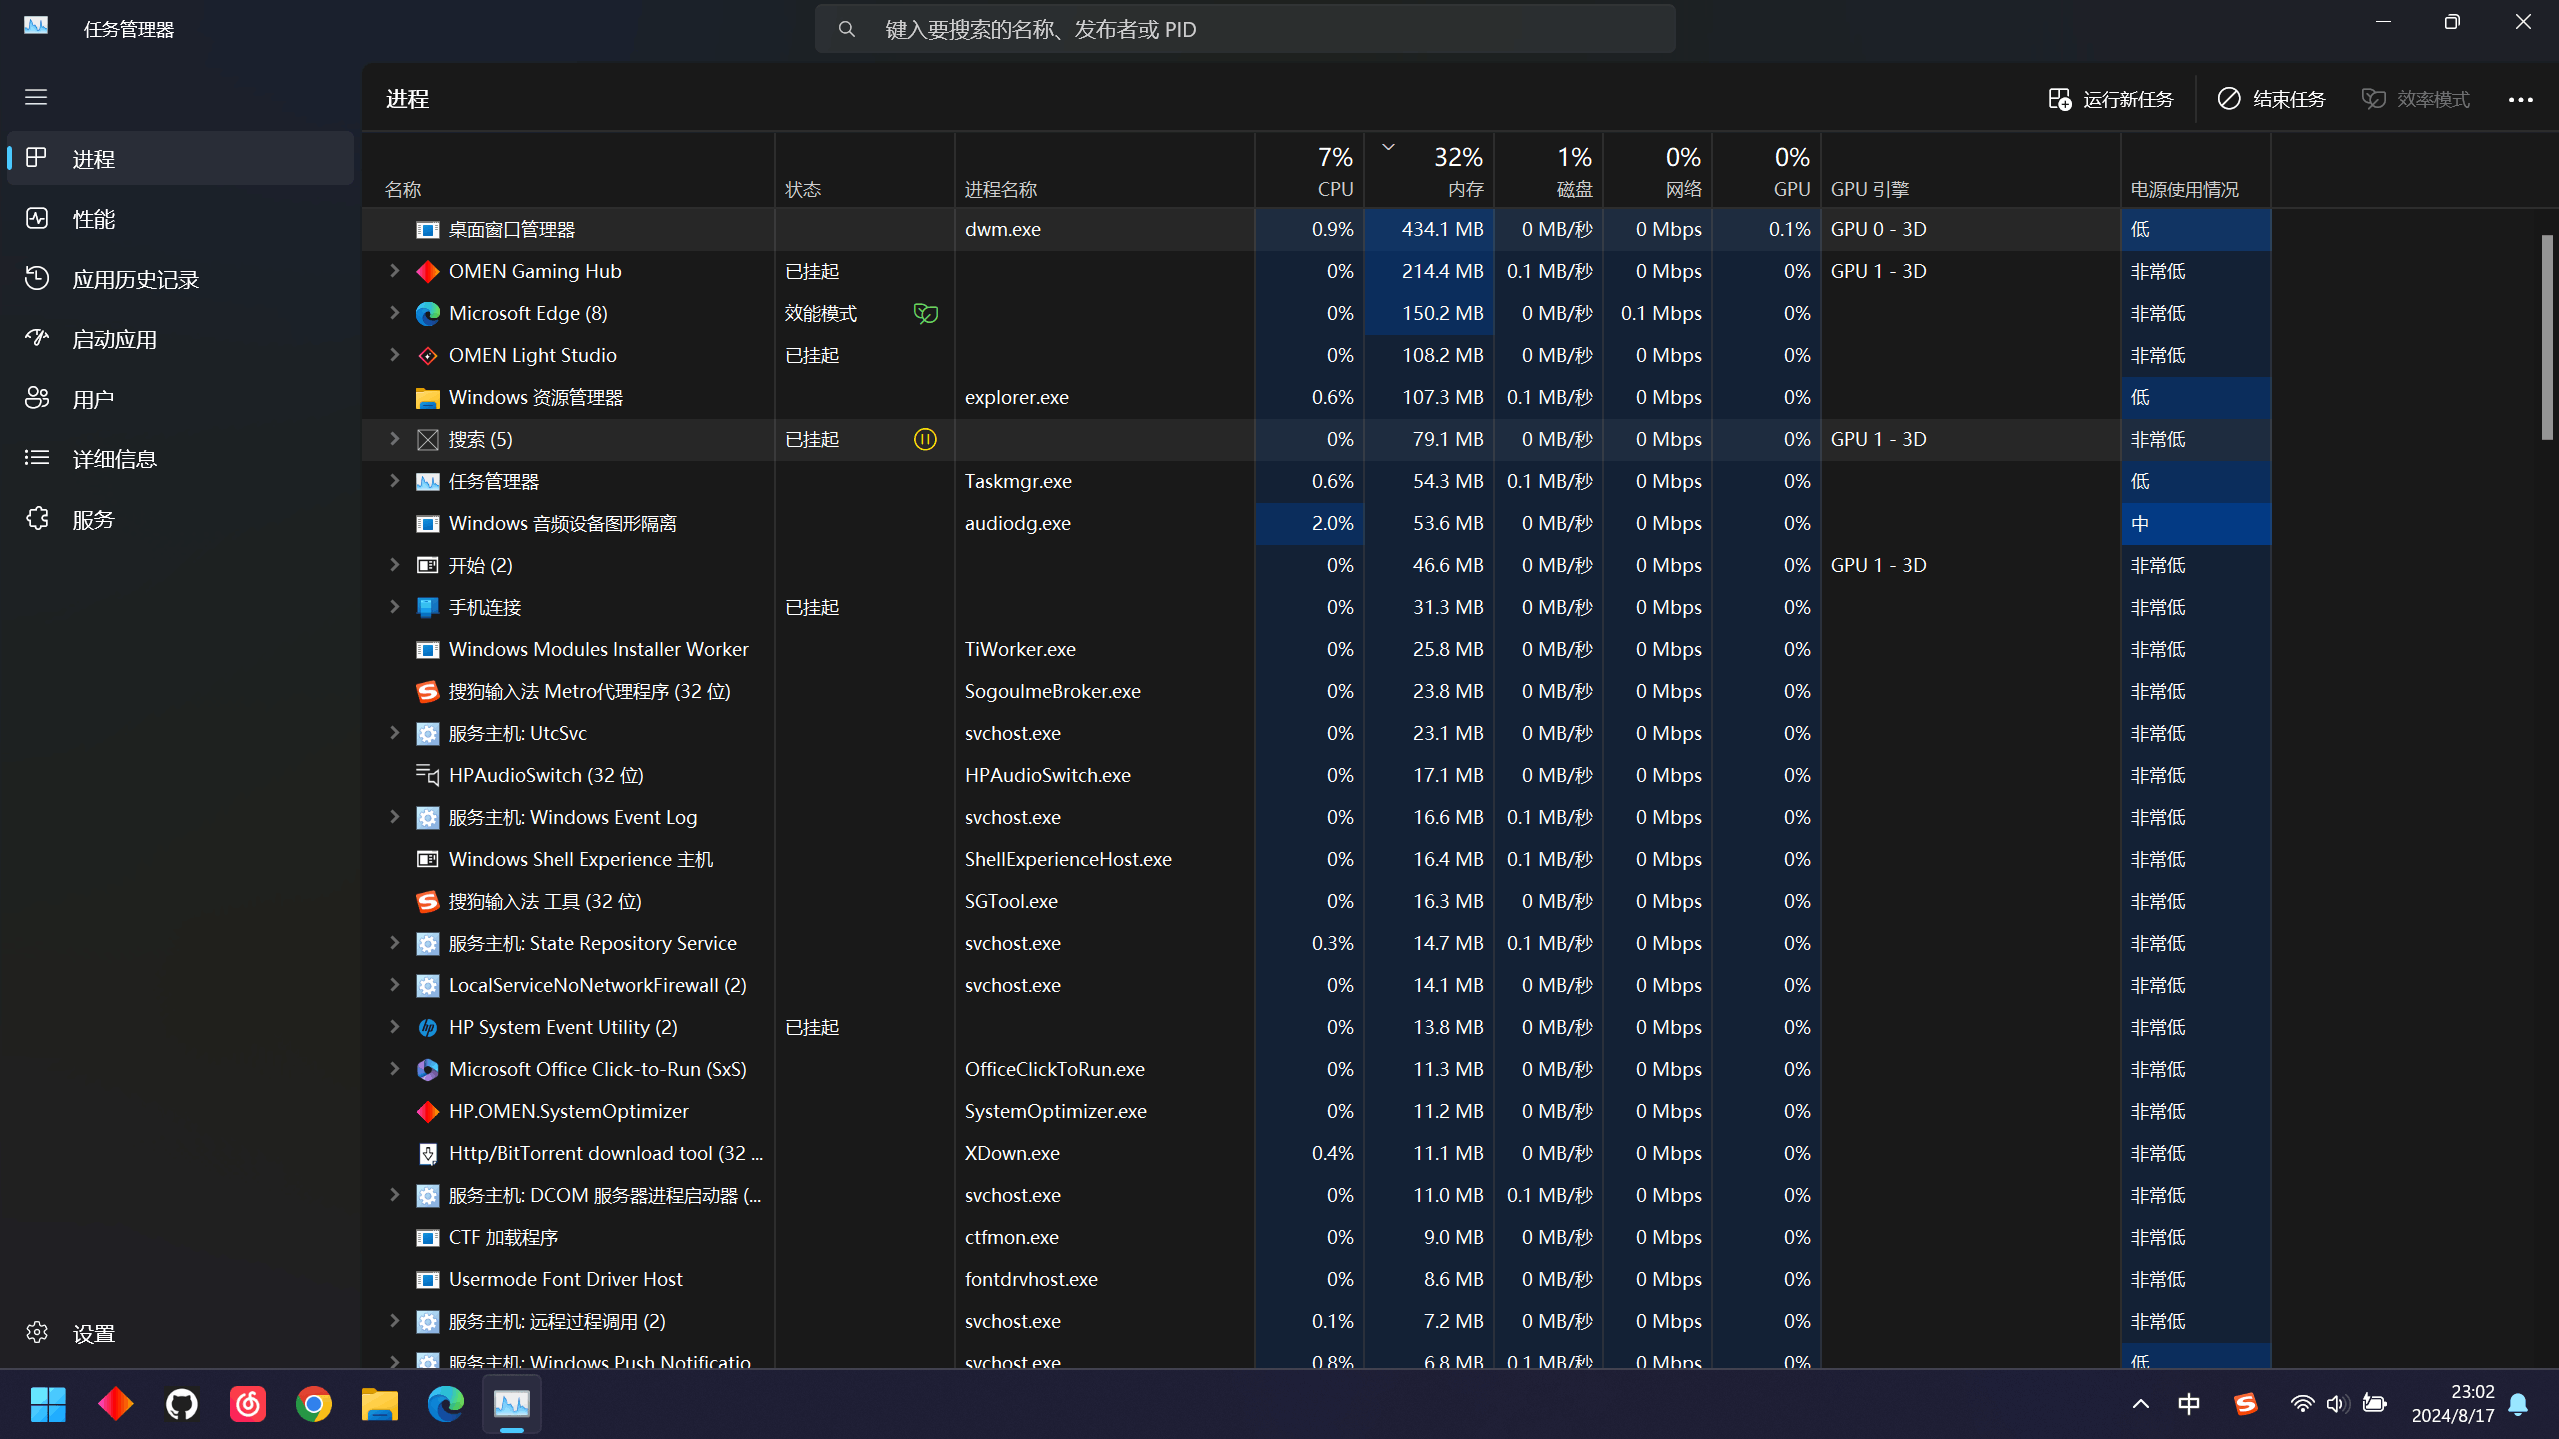Image resolution: width=2559 pixels, height=1439 pixels.
Task: Open the Settings (设置) gear
Action: click(38, 1333)
